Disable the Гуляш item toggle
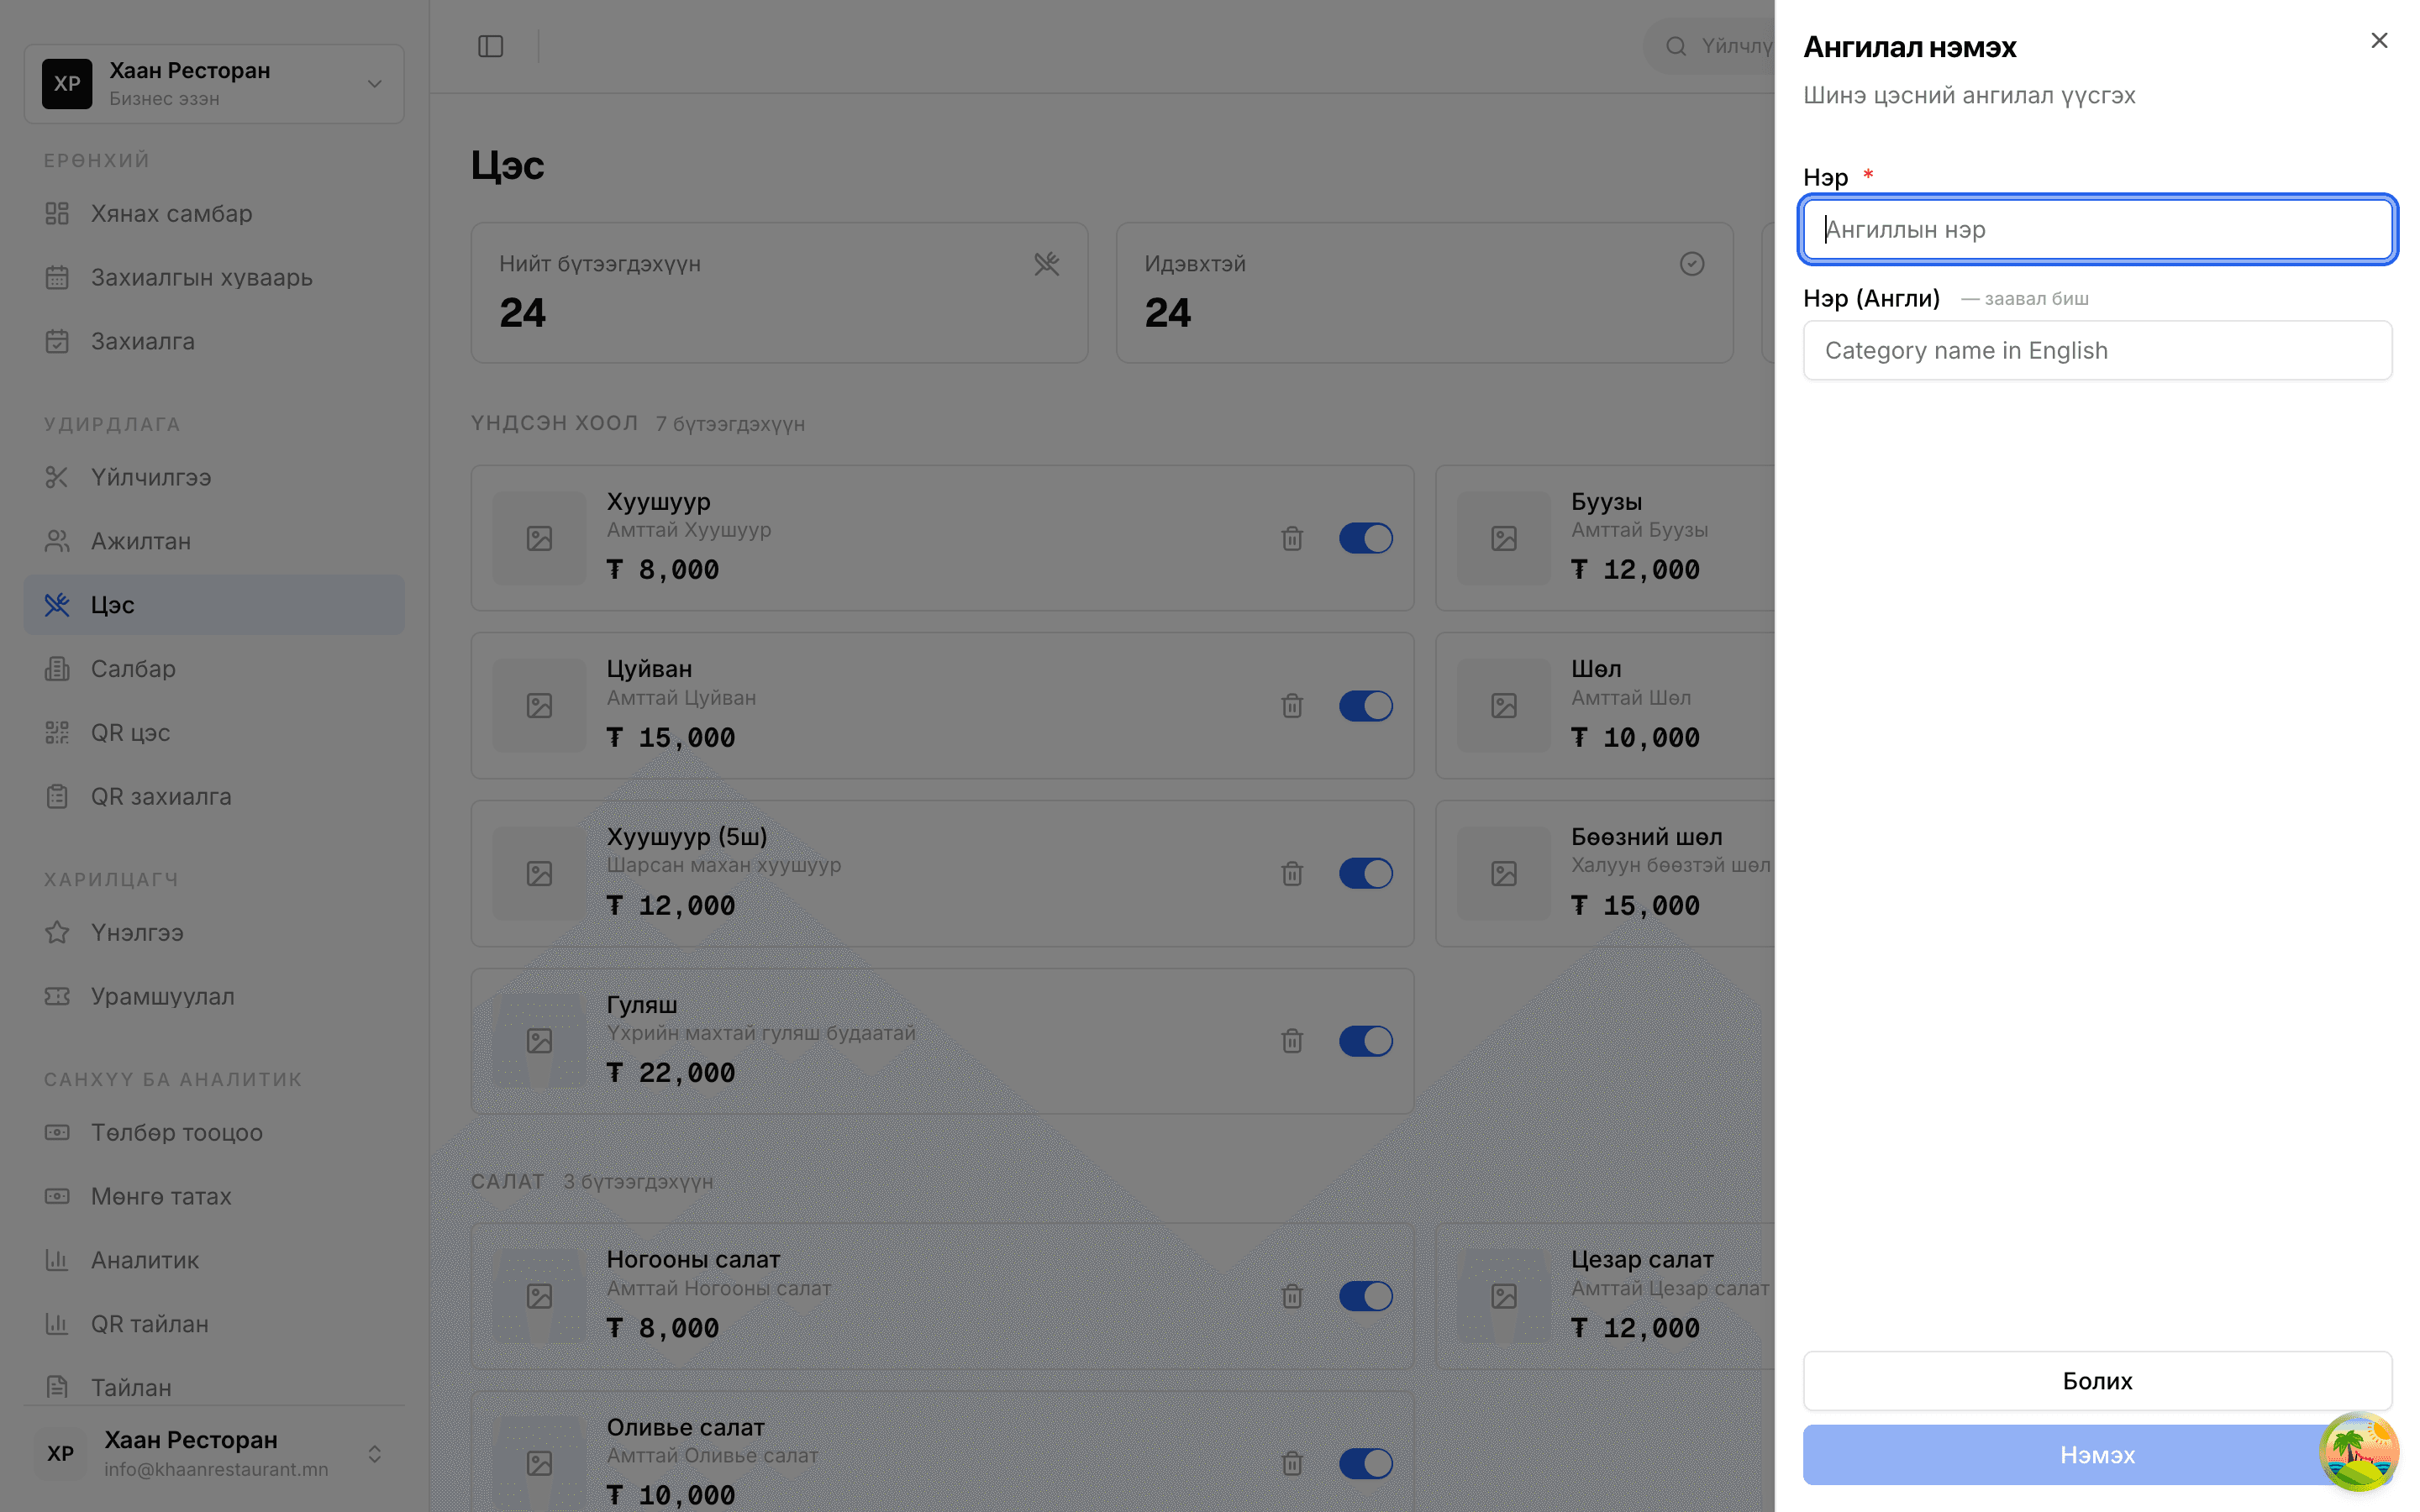The height and width of the screenshot is (1512, 2420). 1366,1041
